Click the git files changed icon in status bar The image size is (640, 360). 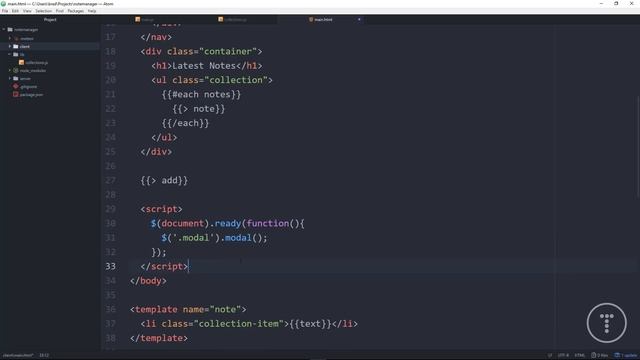593,355
